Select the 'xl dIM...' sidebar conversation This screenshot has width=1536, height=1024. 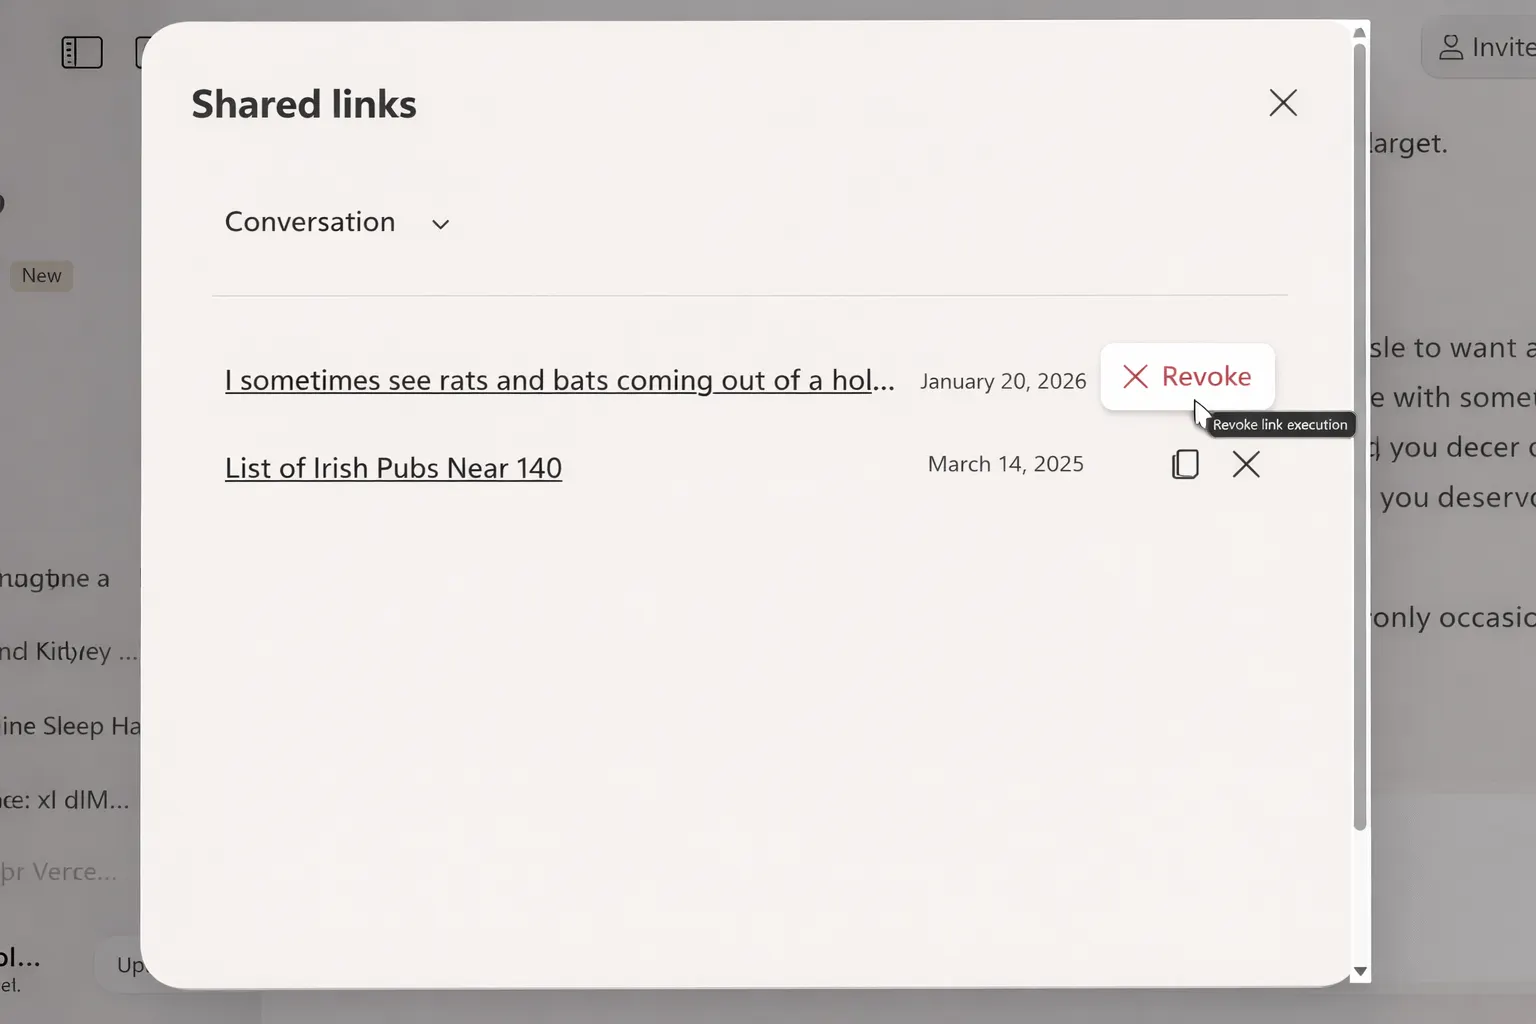click(x=65, y=800)
